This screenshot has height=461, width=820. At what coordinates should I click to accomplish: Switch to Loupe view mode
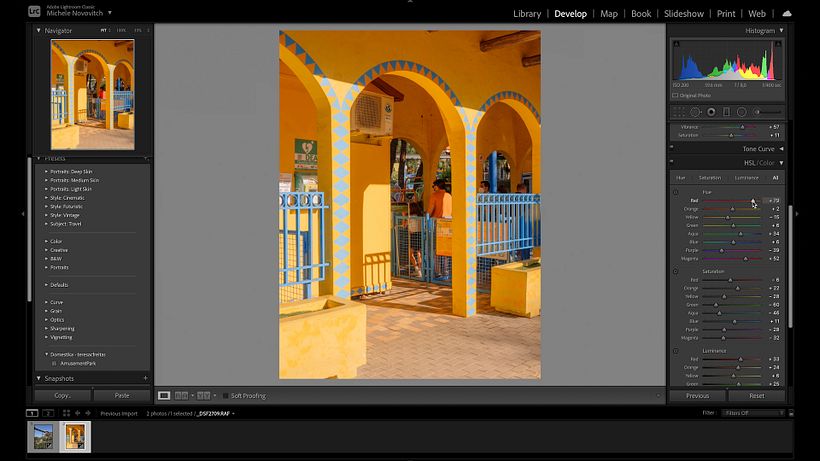click(164, 396)
